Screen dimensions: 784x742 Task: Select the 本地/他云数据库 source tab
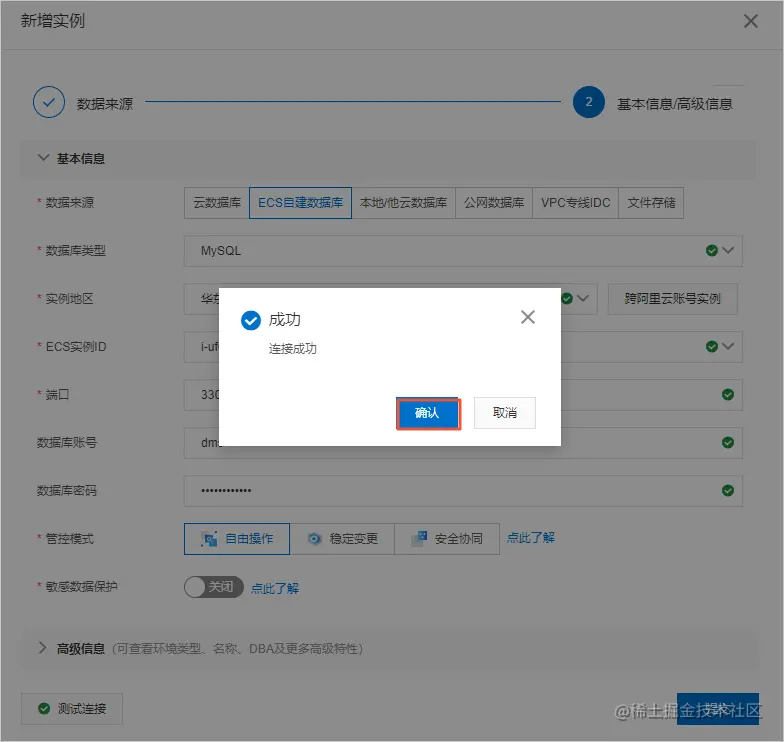pos(404,203)
